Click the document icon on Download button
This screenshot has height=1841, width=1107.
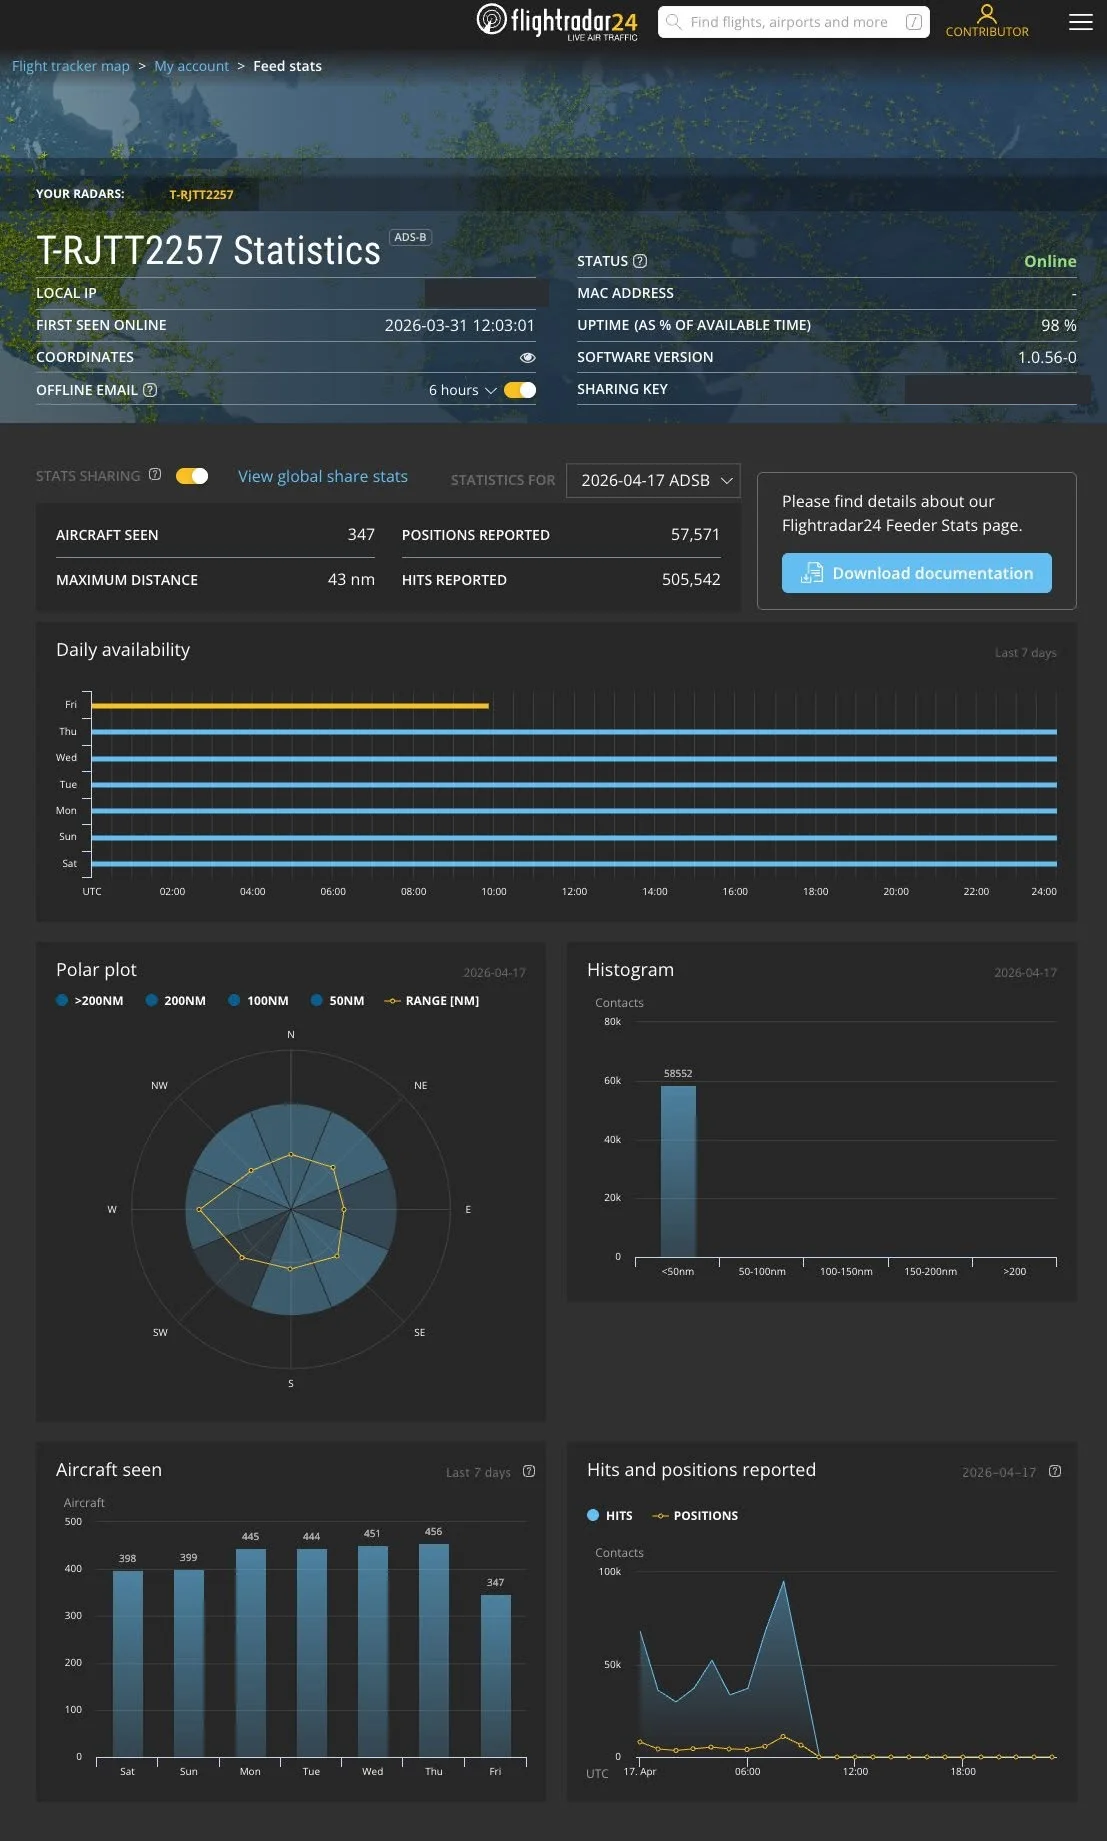point(812,573)
